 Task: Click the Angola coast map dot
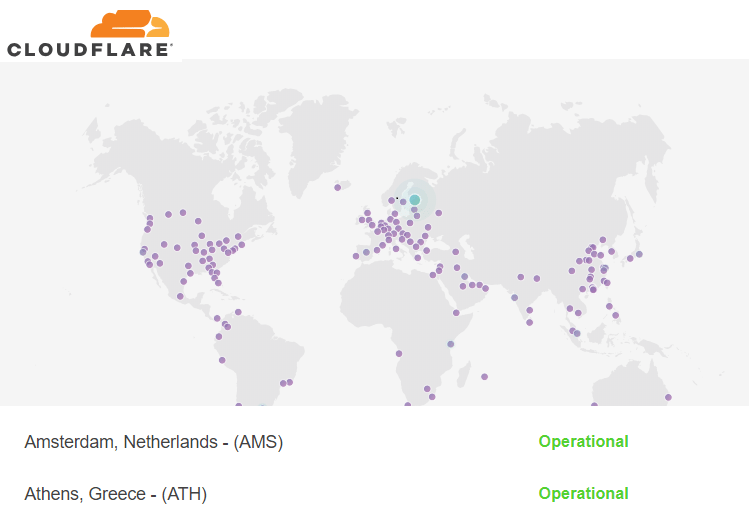coord(399,354)
